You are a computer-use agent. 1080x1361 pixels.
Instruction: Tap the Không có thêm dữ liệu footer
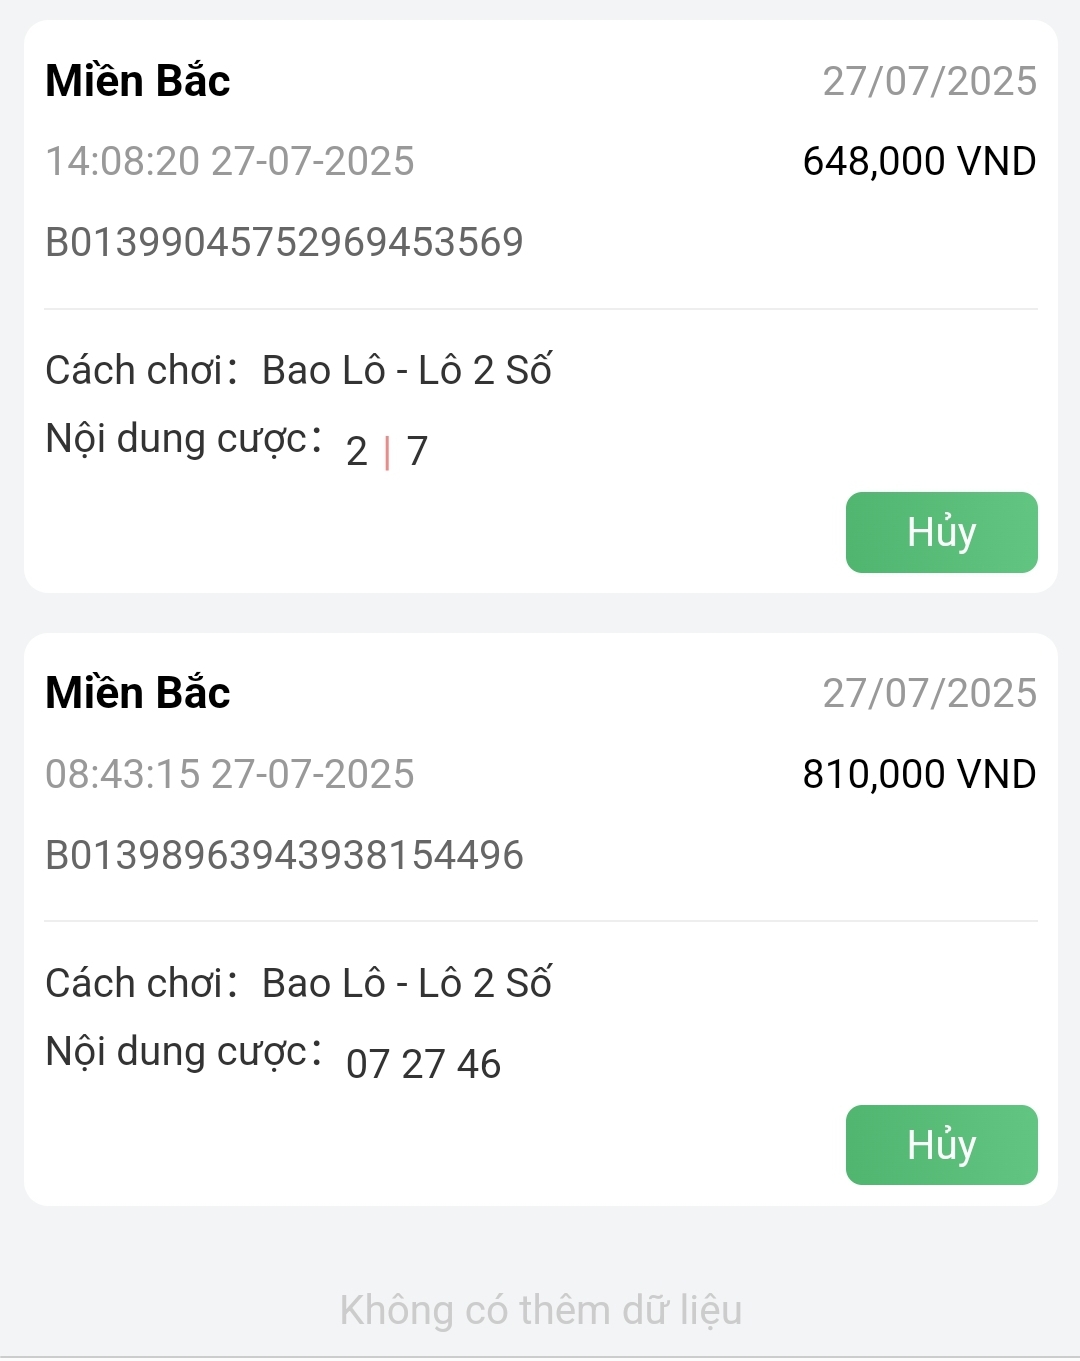coord(540,1310)
